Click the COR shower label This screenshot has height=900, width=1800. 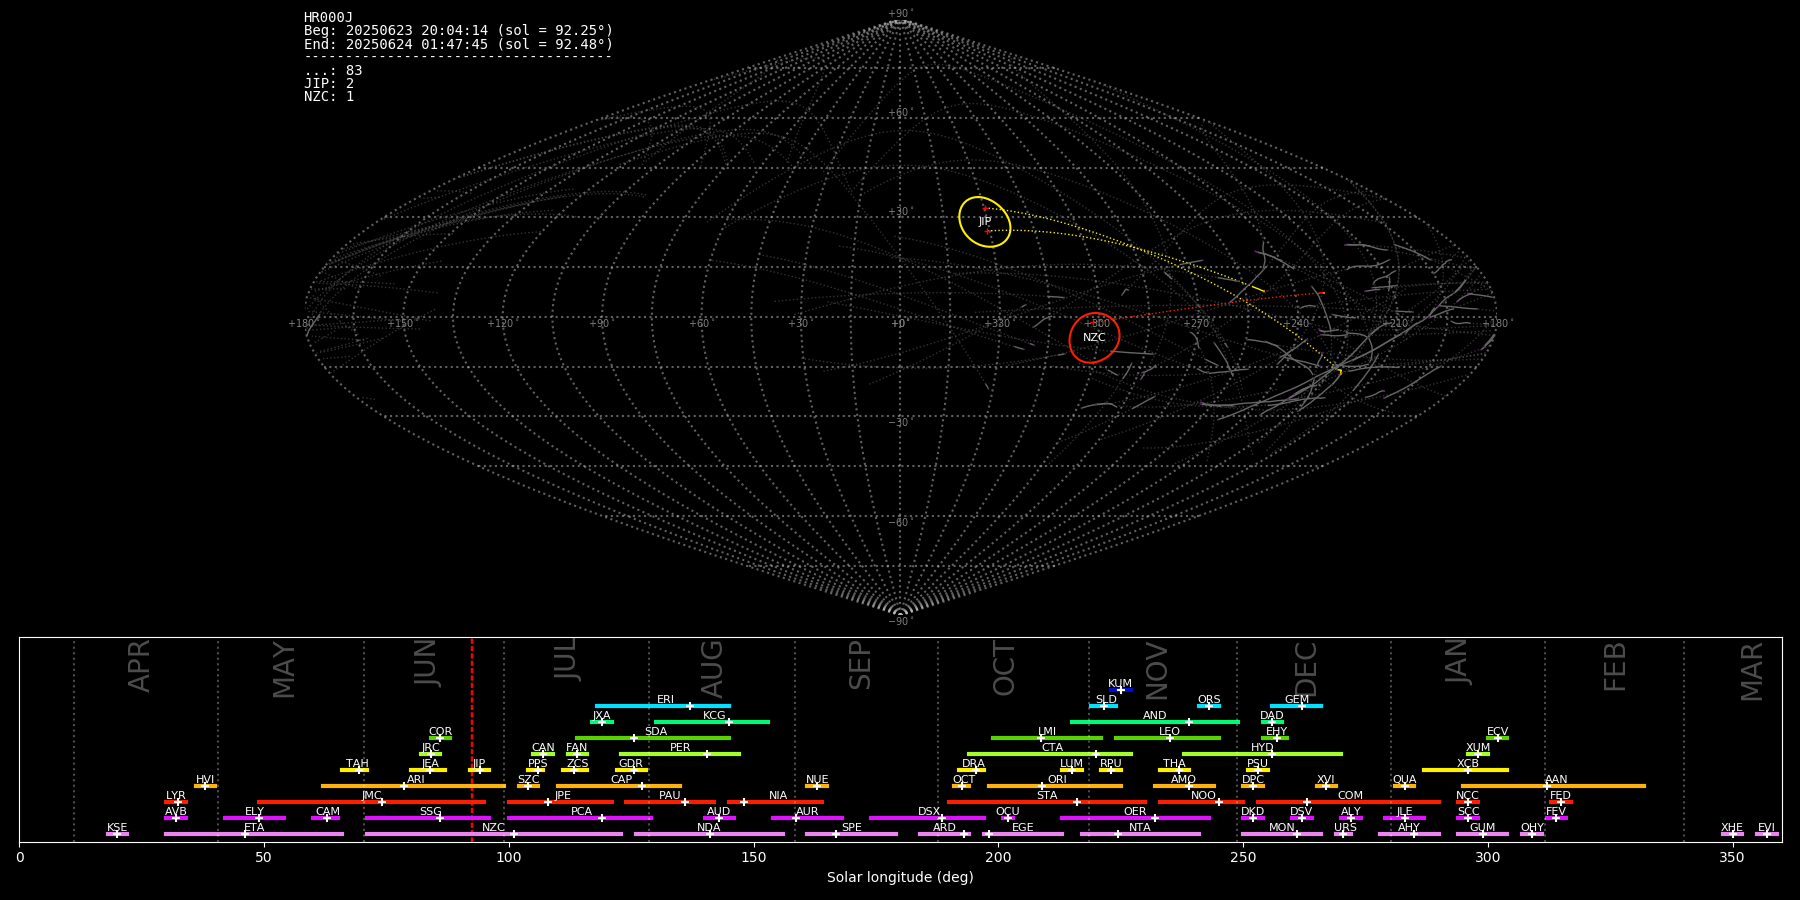[x=440, y=732]
